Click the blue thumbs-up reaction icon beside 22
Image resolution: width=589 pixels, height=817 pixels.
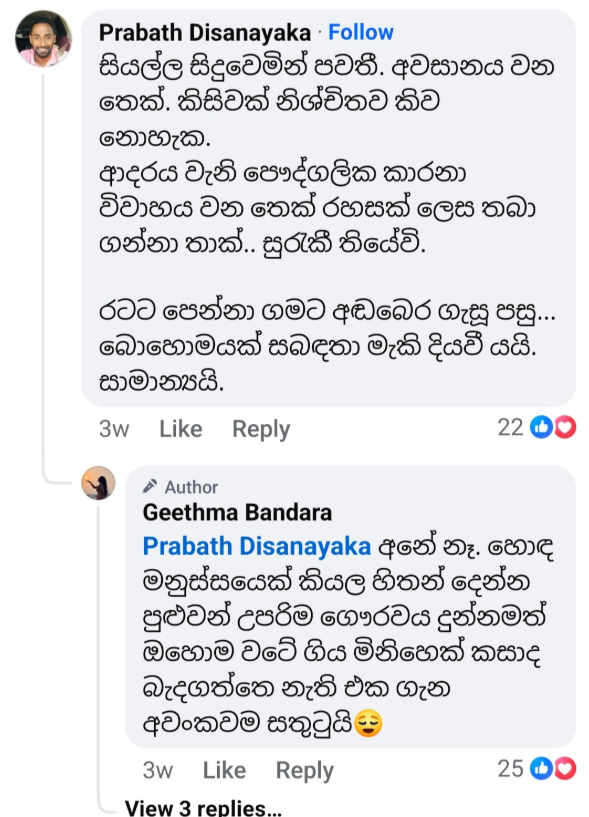coord(542,427)
